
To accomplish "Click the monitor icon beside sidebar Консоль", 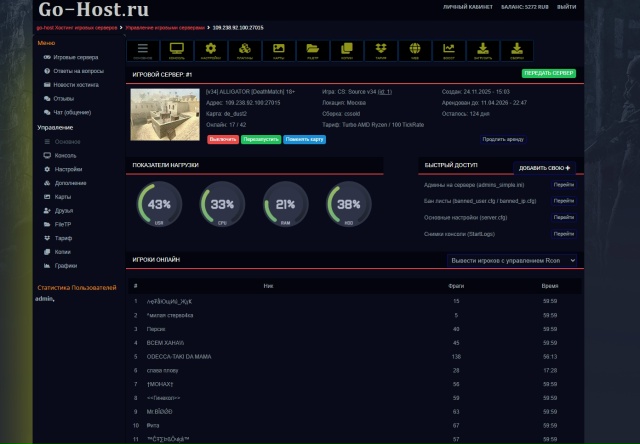I will click(x=47, y=155).
